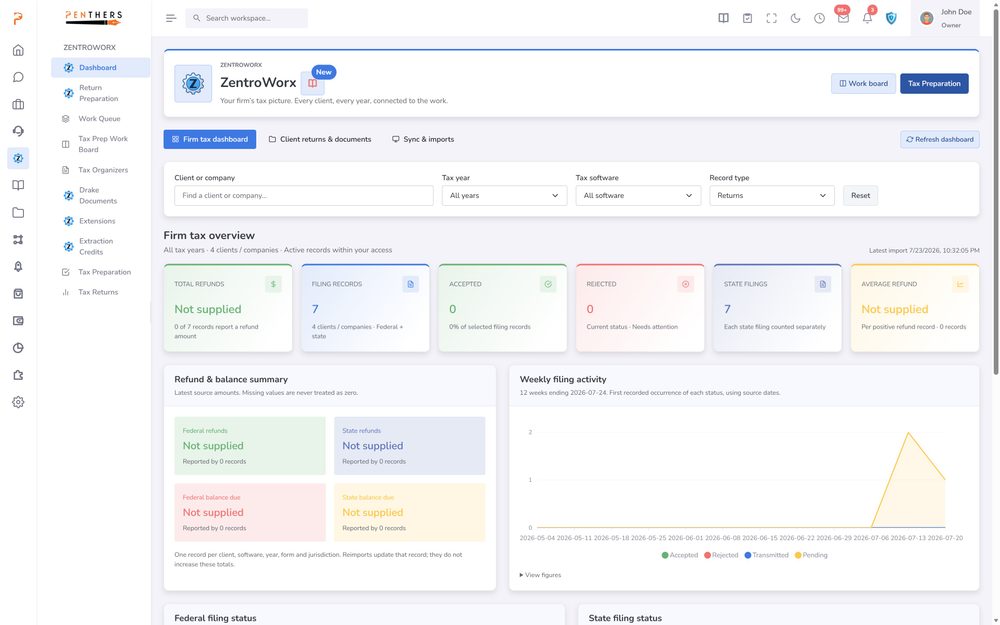Open the Tax software dropdown
Screen dimensions: 1000x625
638,196
